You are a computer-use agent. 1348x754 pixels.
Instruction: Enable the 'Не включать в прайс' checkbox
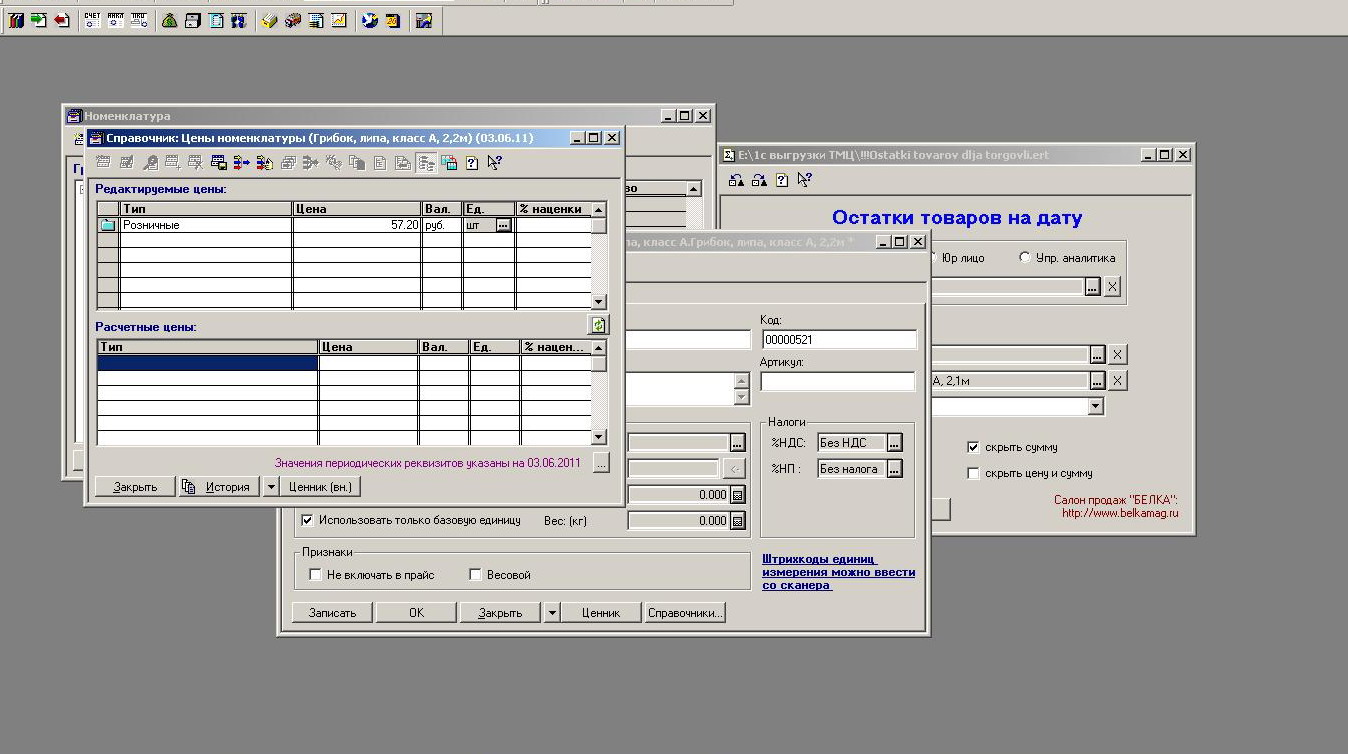click(x=315, y=575)
